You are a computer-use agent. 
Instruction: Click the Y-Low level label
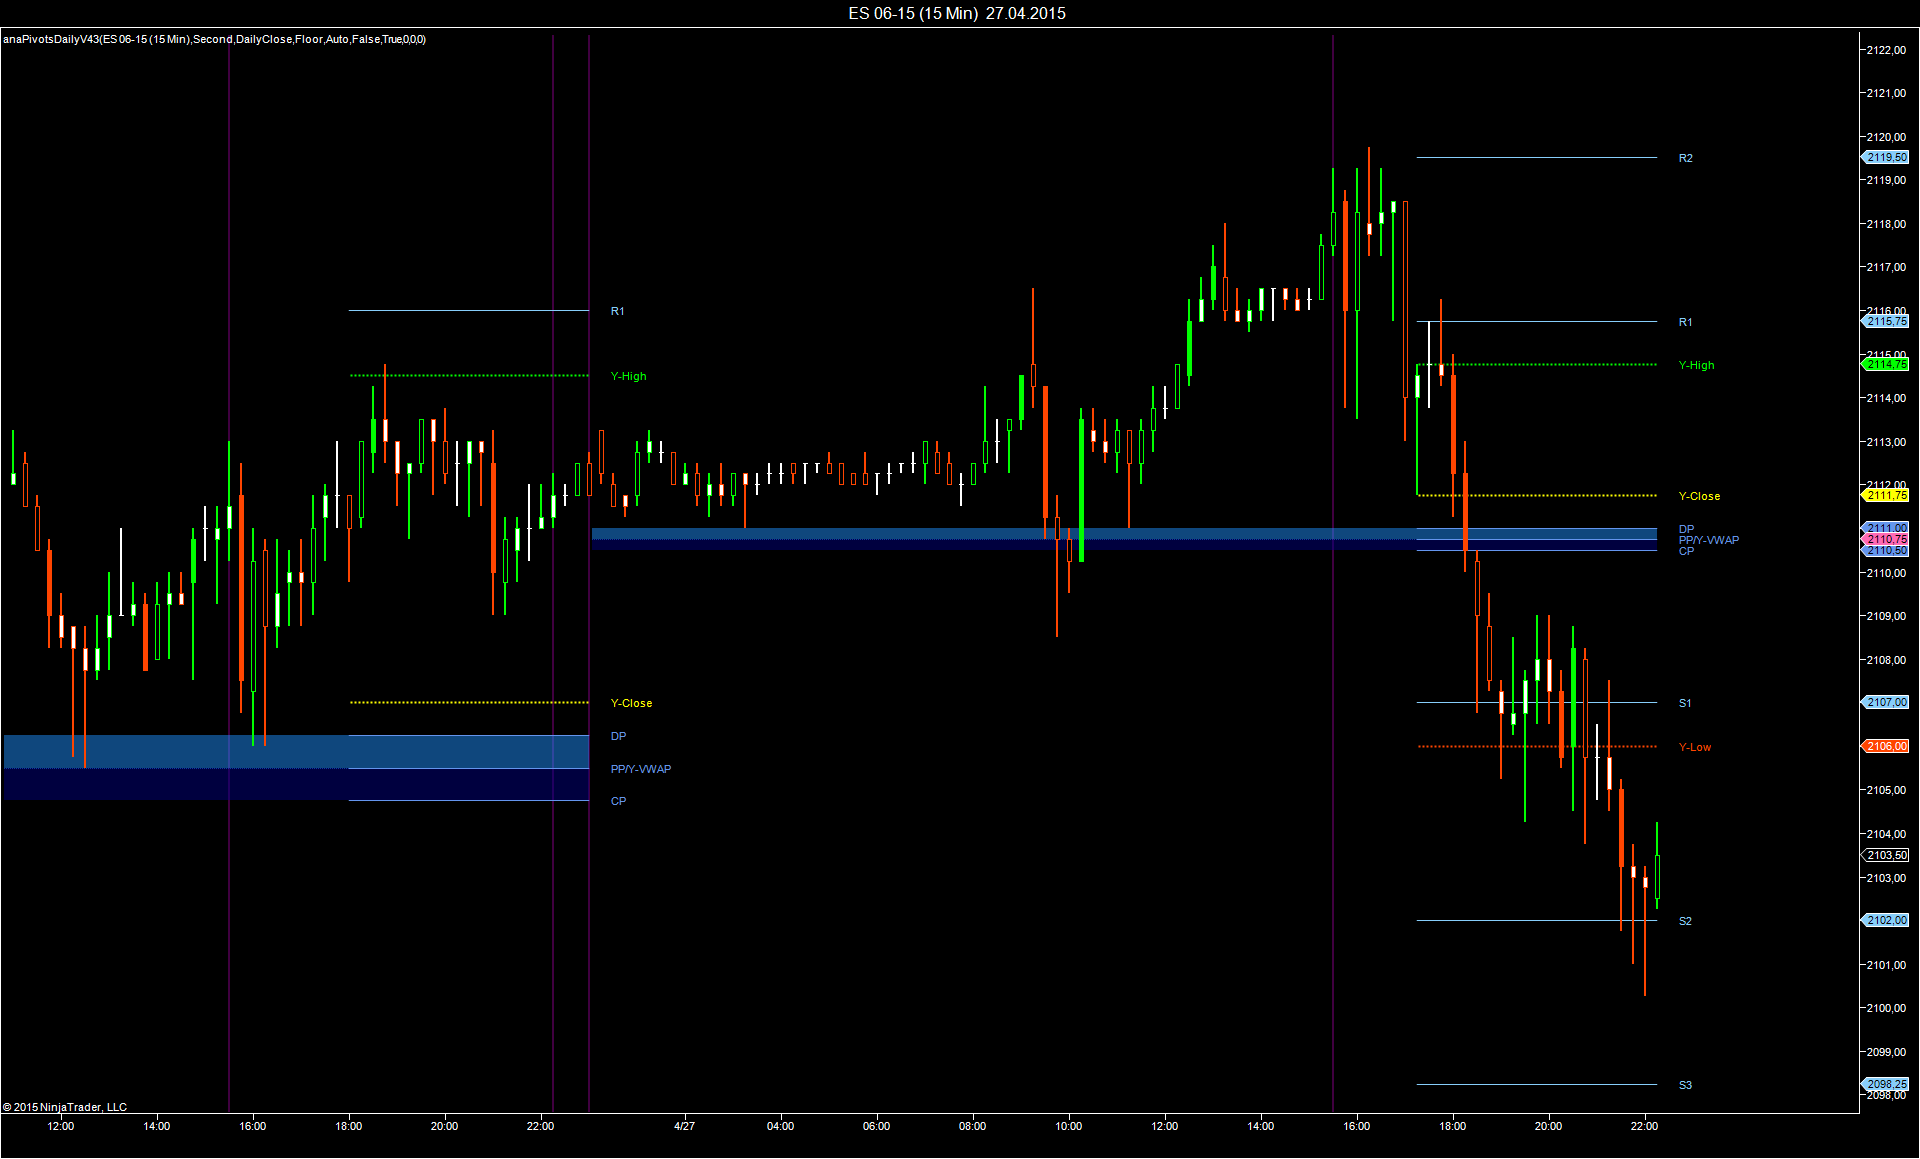coord(1694,747)
